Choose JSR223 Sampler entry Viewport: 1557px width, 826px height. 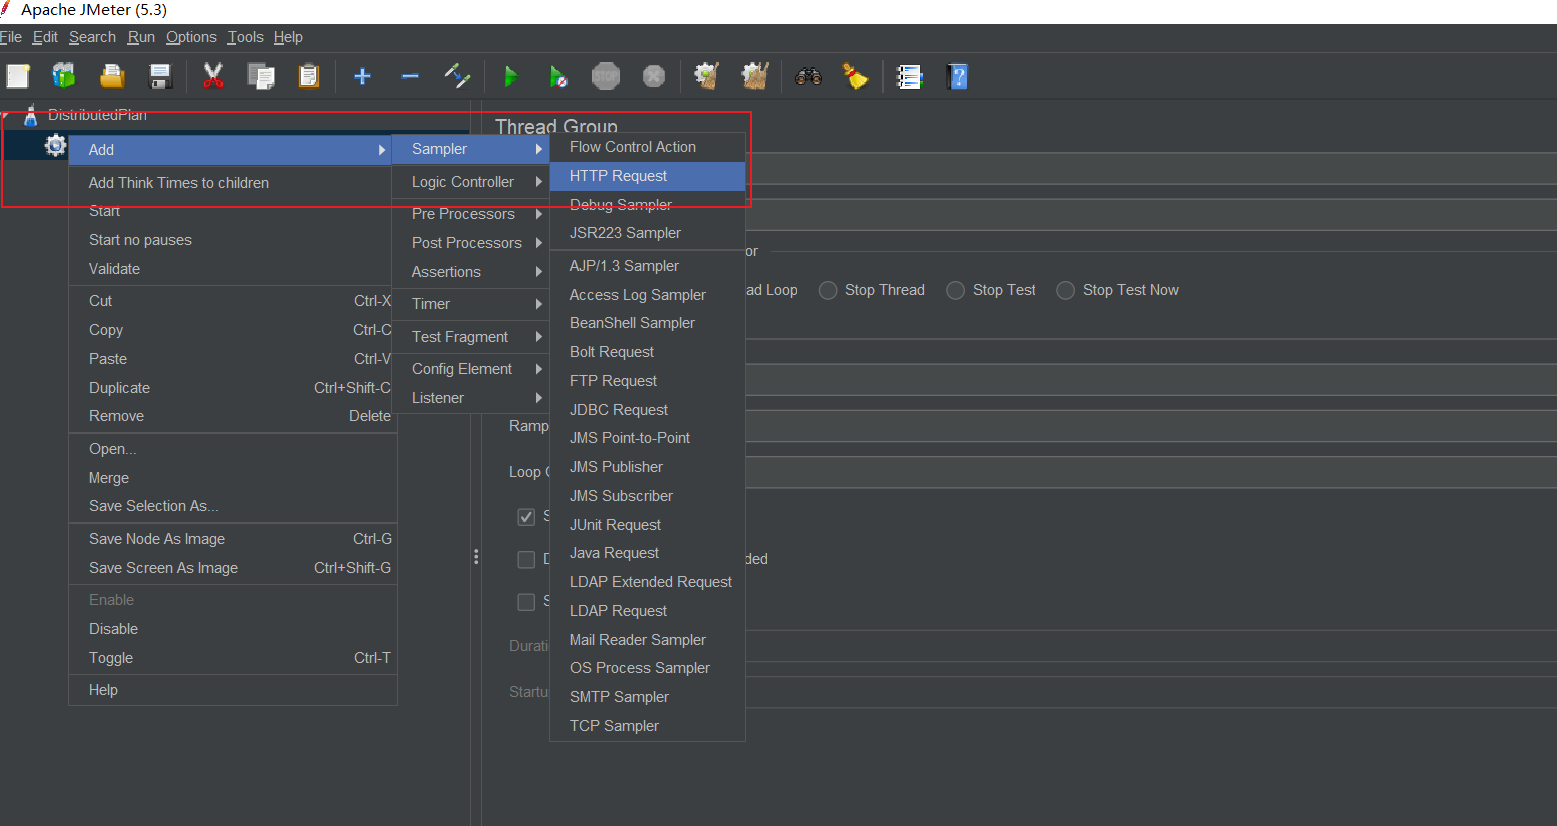[x=647, y=233]
